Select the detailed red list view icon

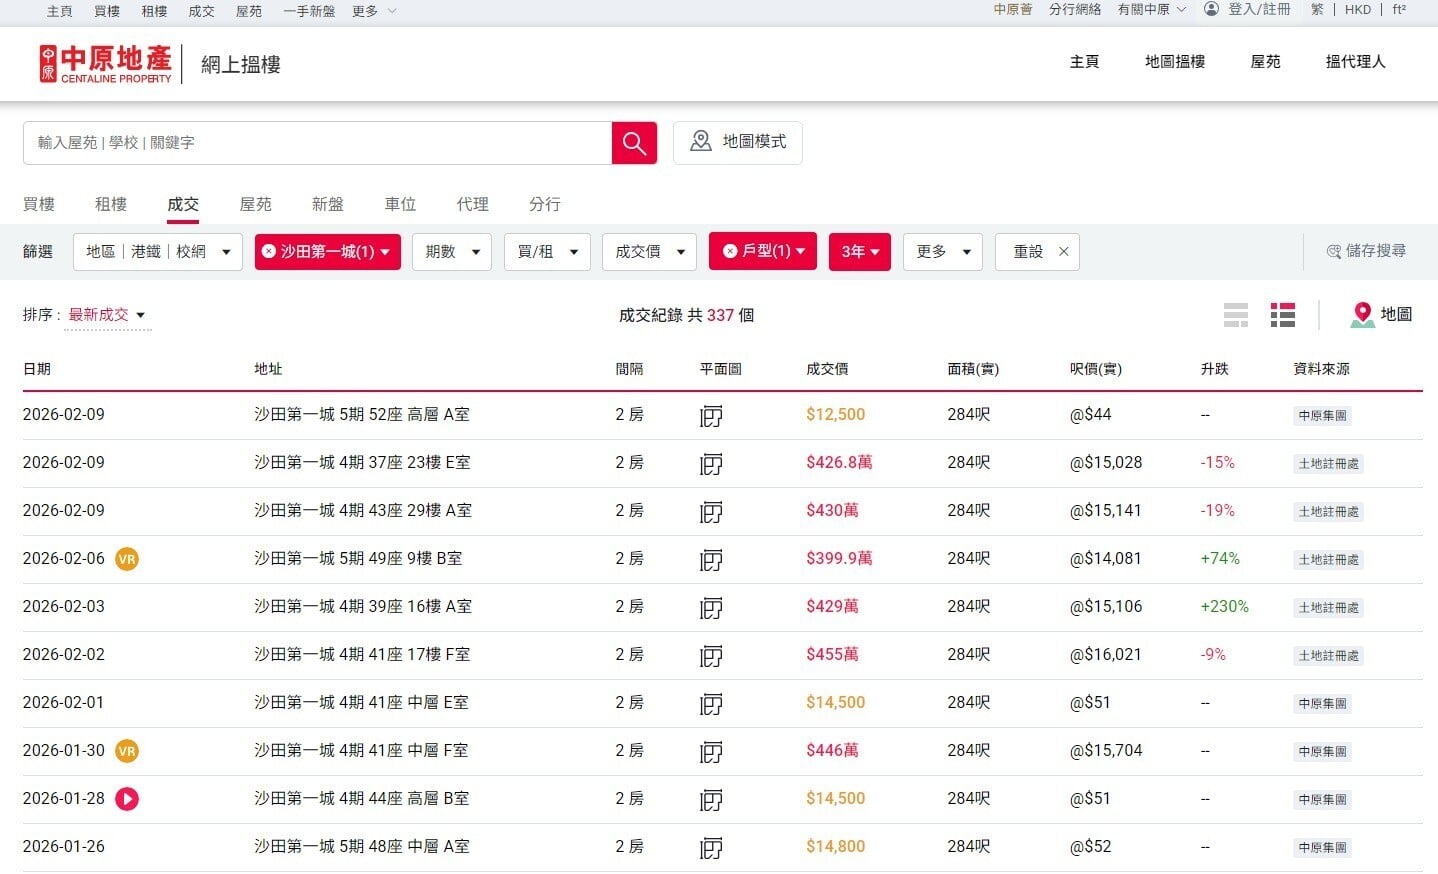[1283, 315]
